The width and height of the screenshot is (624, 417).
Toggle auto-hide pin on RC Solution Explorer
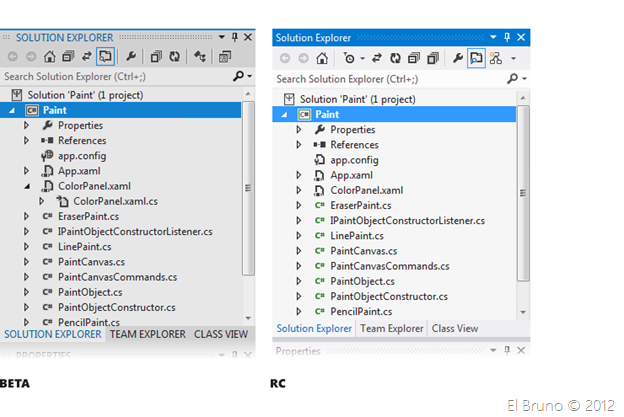(x=507, y=37)
